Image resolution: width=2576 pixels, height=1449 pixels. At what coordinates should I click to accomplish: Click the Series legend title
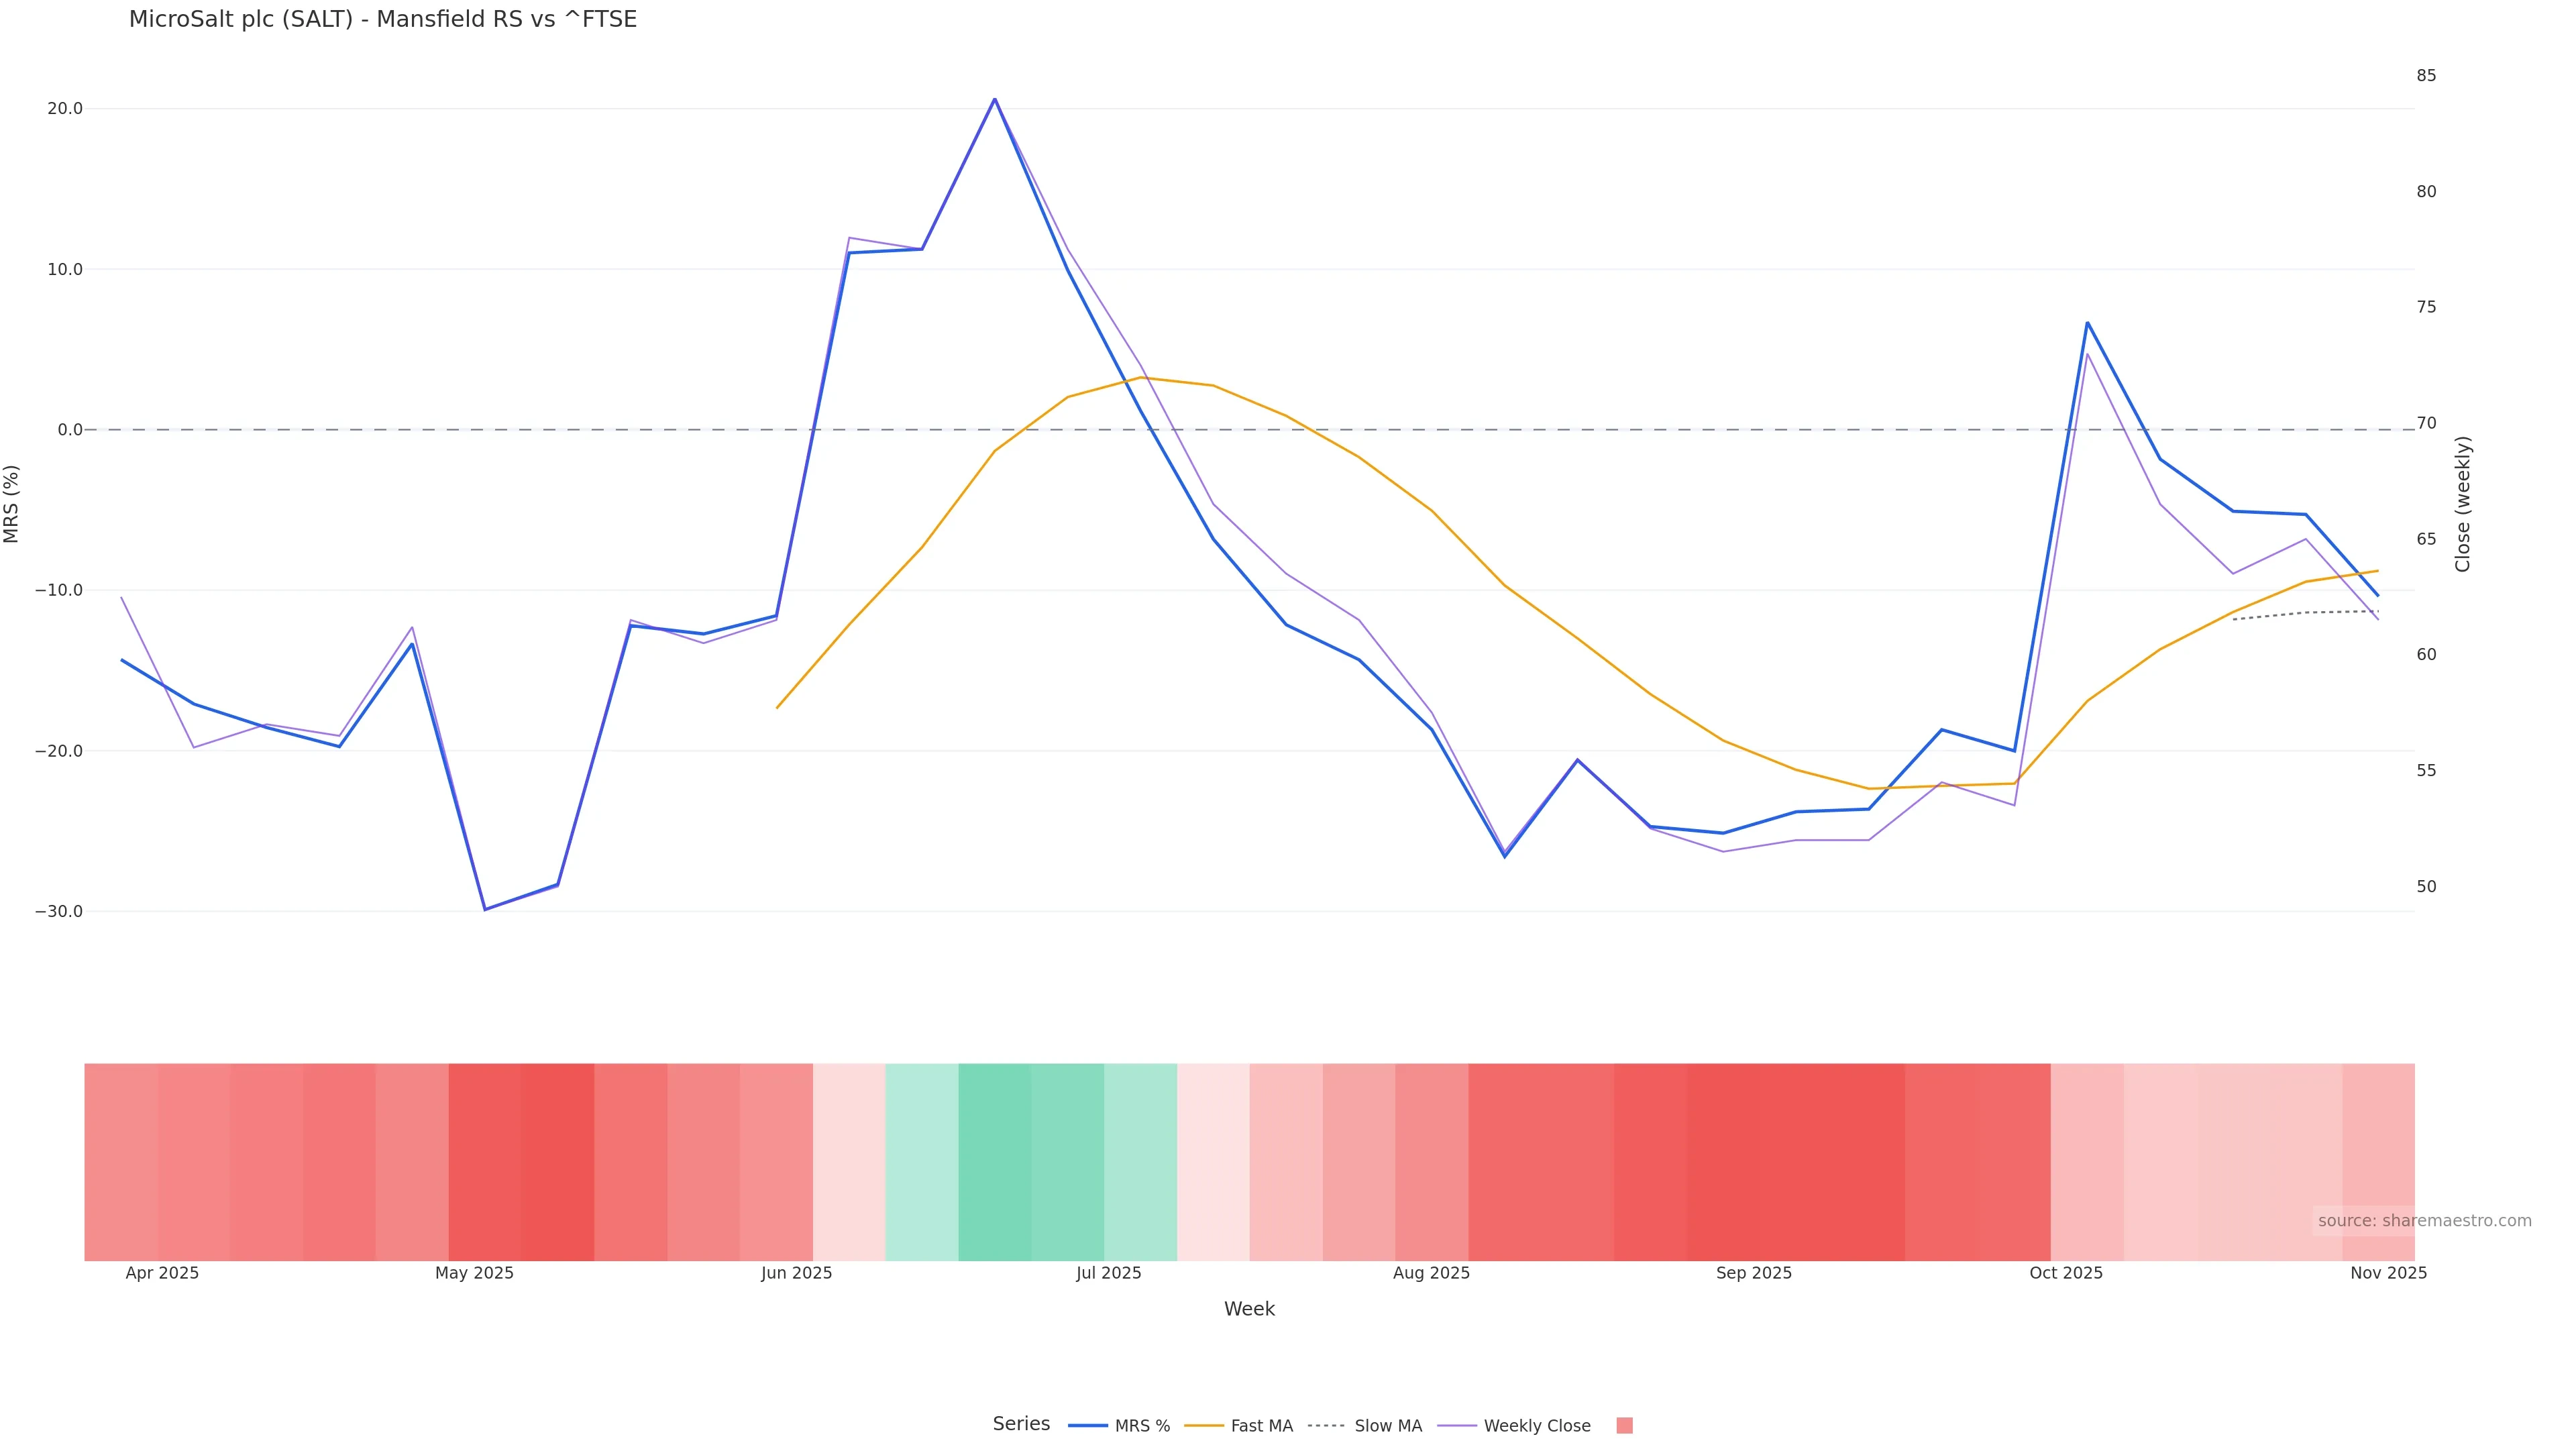tap(1021, 1424)
